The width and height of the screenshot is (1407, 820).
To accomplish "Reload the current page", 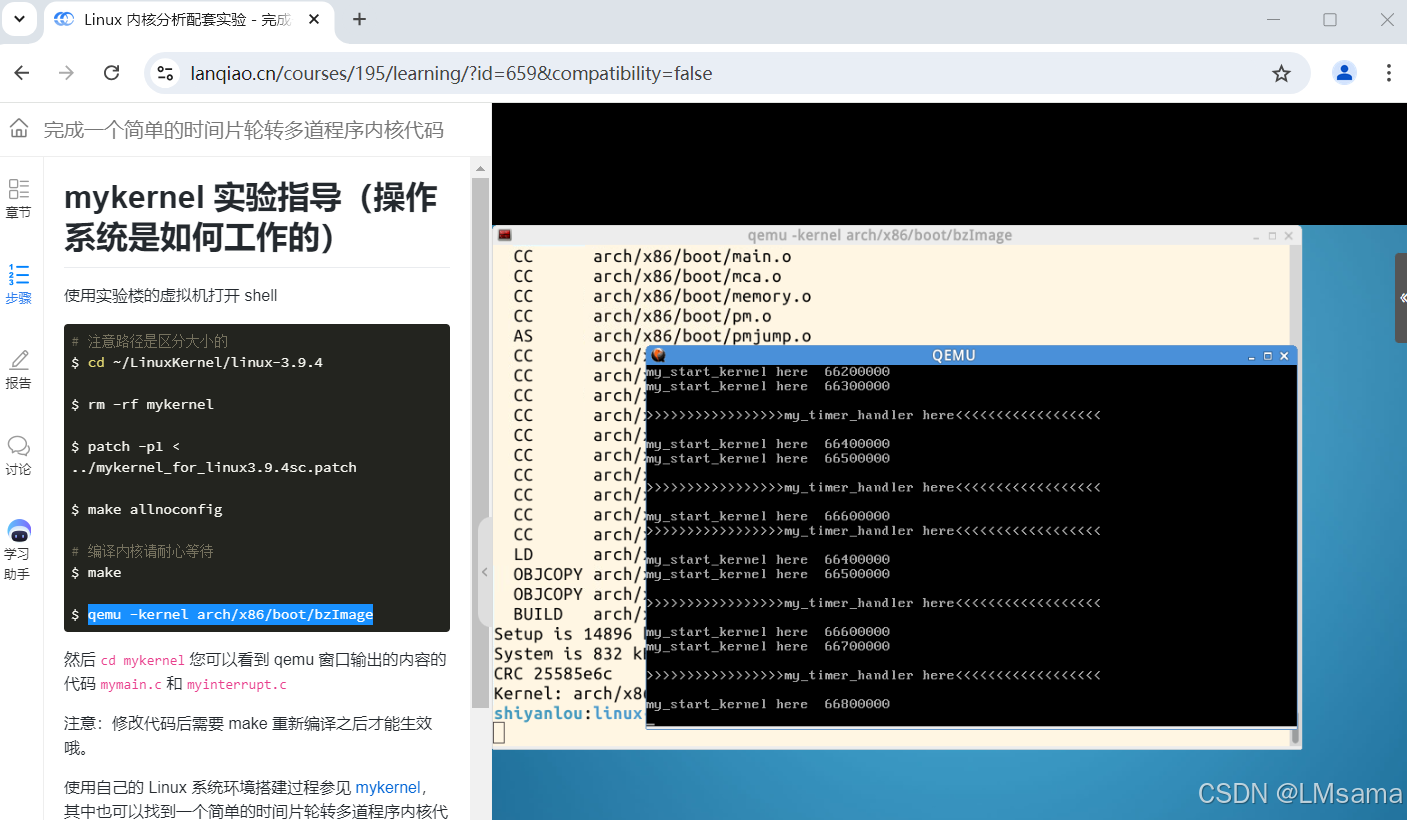I will [x=112, y=73].
